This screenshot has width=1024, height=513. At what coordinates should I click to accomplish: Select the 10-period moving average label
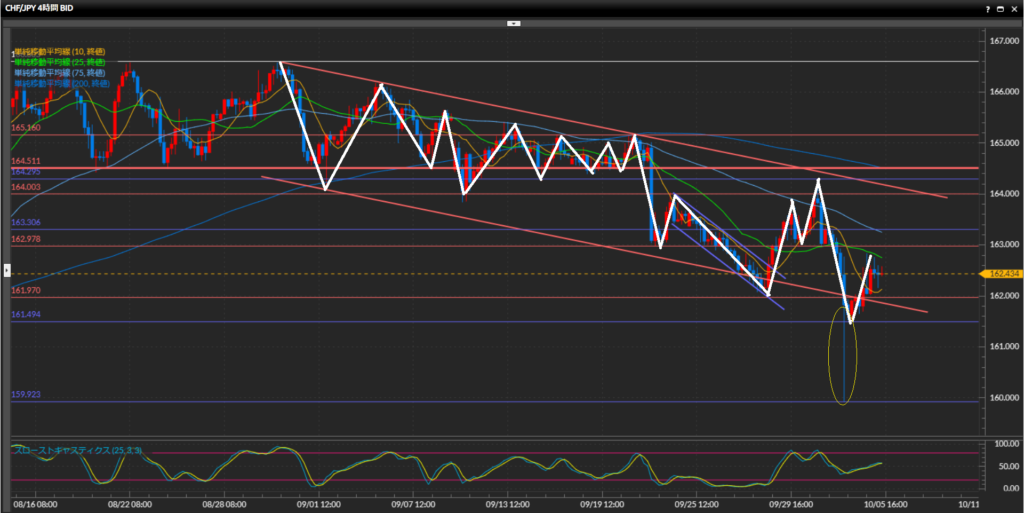pos(58,51)
